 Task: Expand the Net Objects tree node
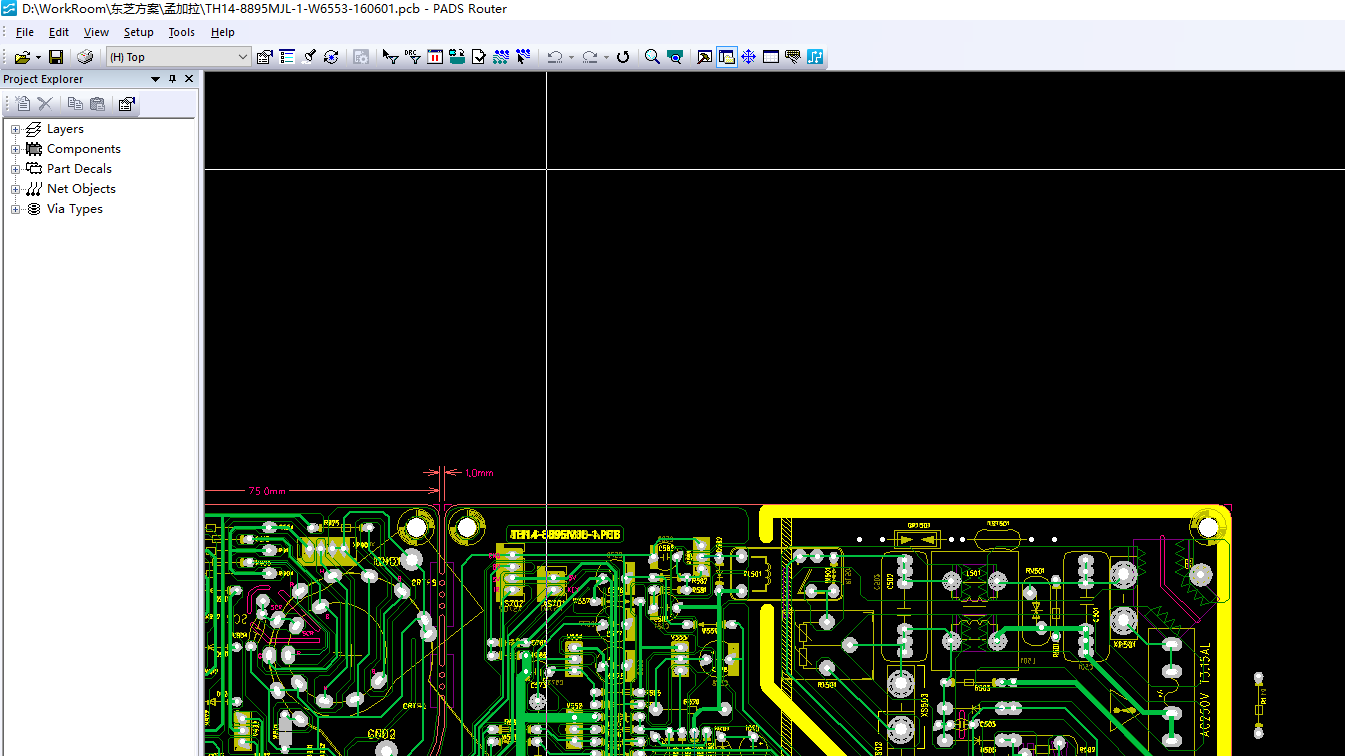coord(16,189)
